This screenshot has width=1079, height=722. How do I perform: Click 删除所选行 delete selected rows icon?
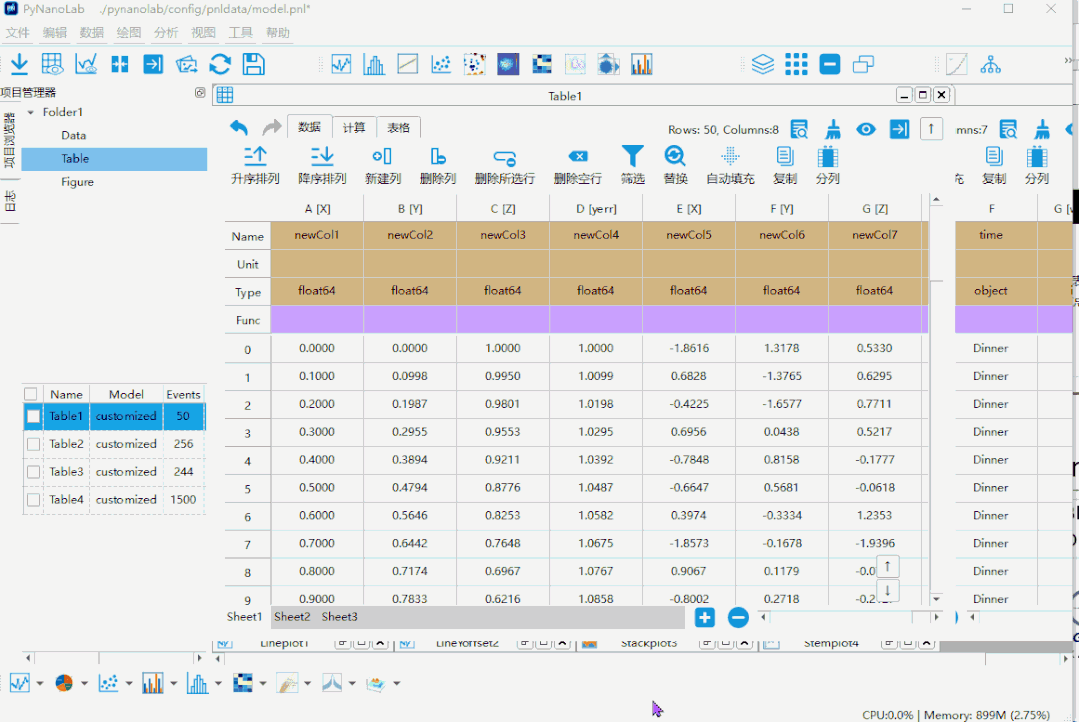tap(504, 158)
